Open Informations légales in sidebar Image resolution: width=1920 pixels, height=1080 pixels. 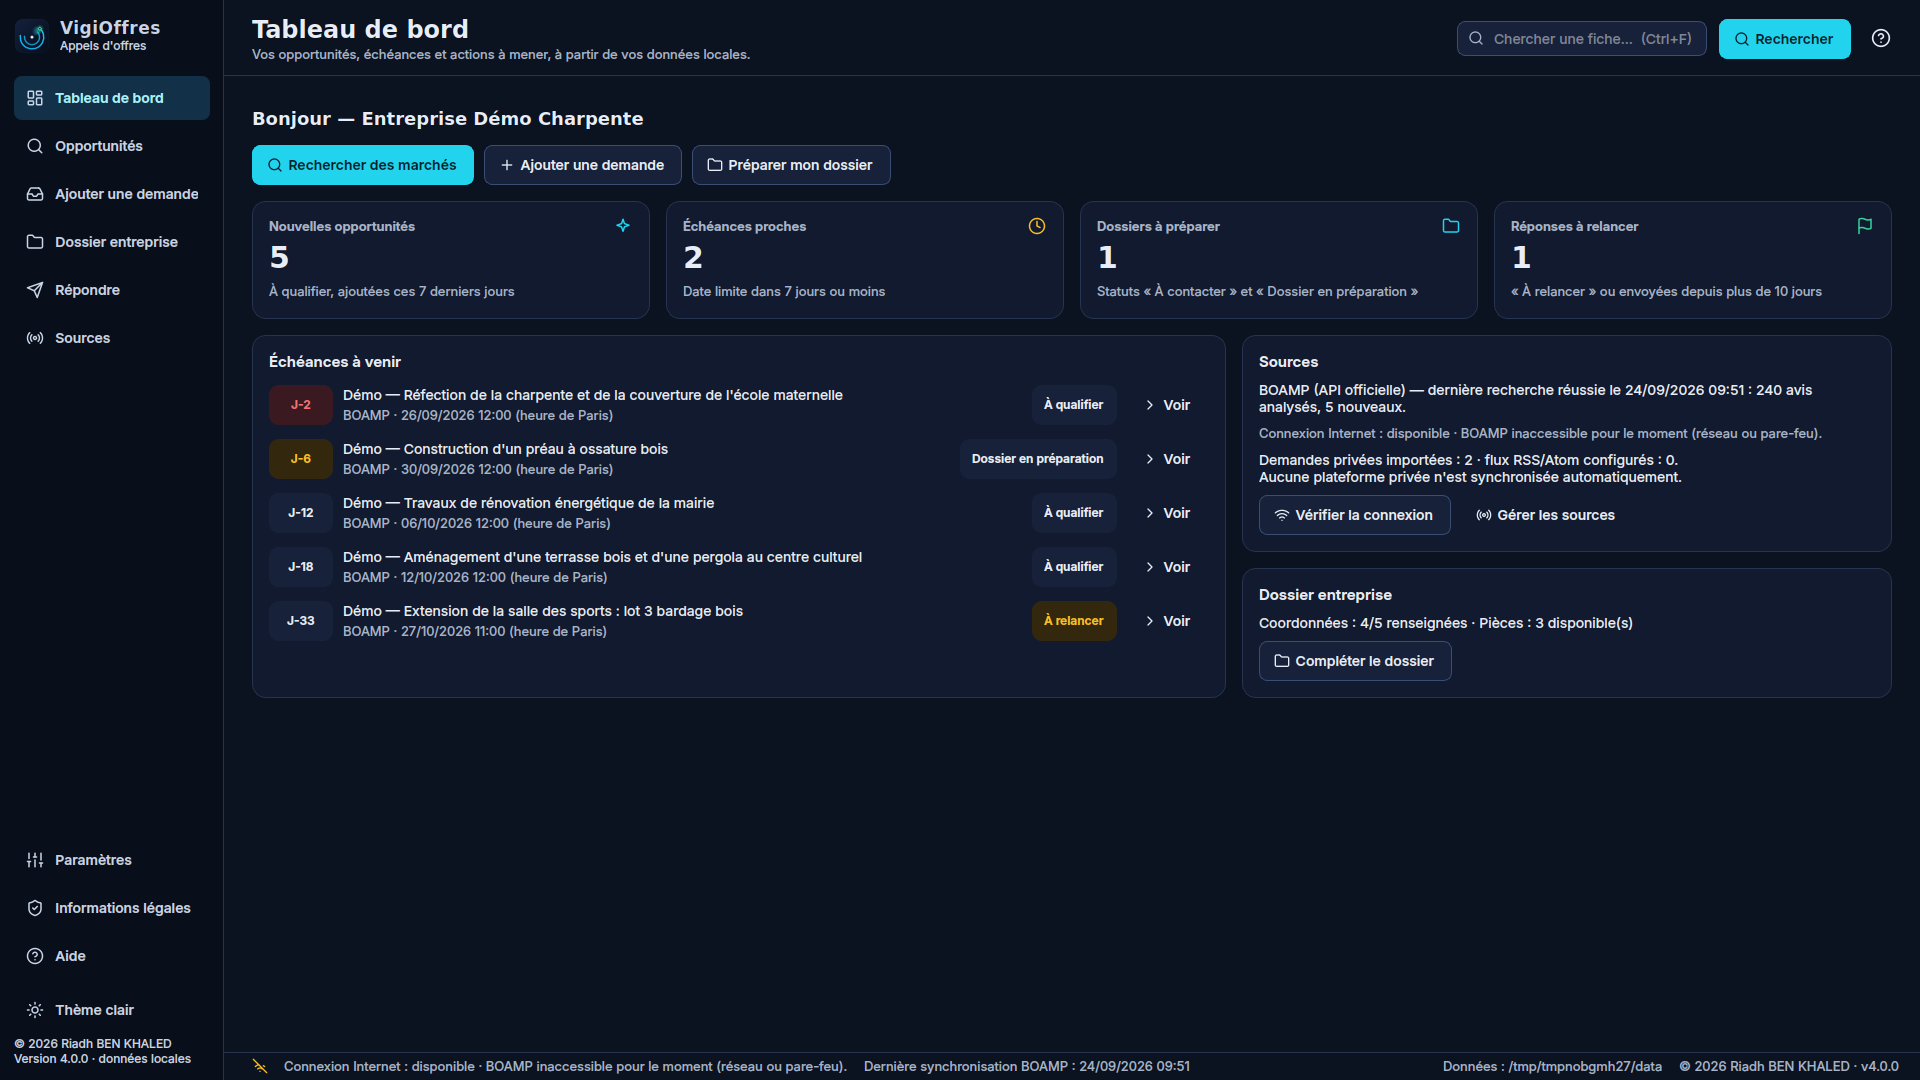112,908
